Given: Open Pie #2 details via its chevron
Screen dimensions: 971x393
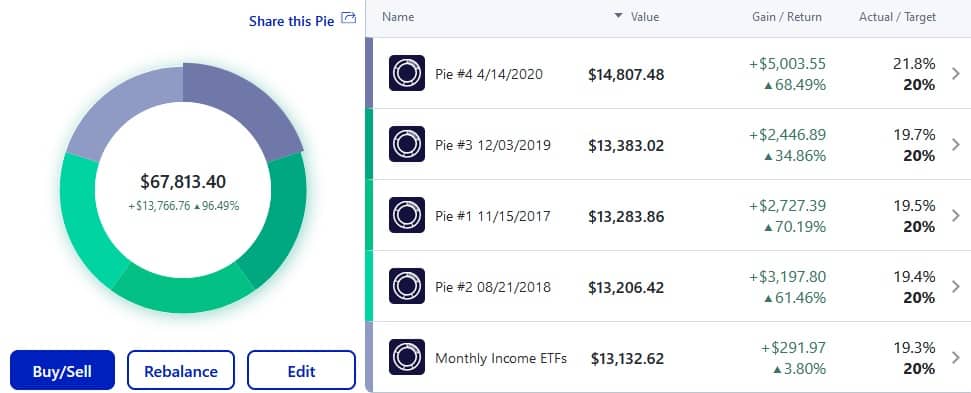Looking at the screenshot, I should pyautogui.click(x=956, y=287).
